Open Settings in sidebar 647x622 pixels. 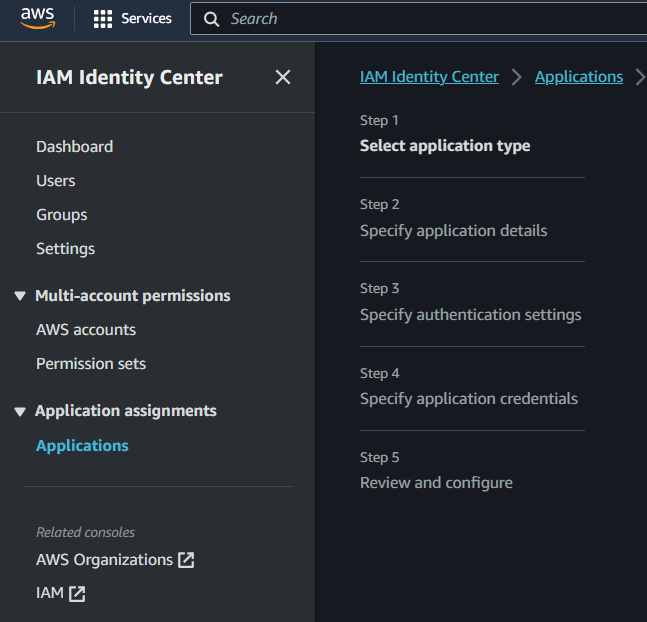tap(66, 249)
